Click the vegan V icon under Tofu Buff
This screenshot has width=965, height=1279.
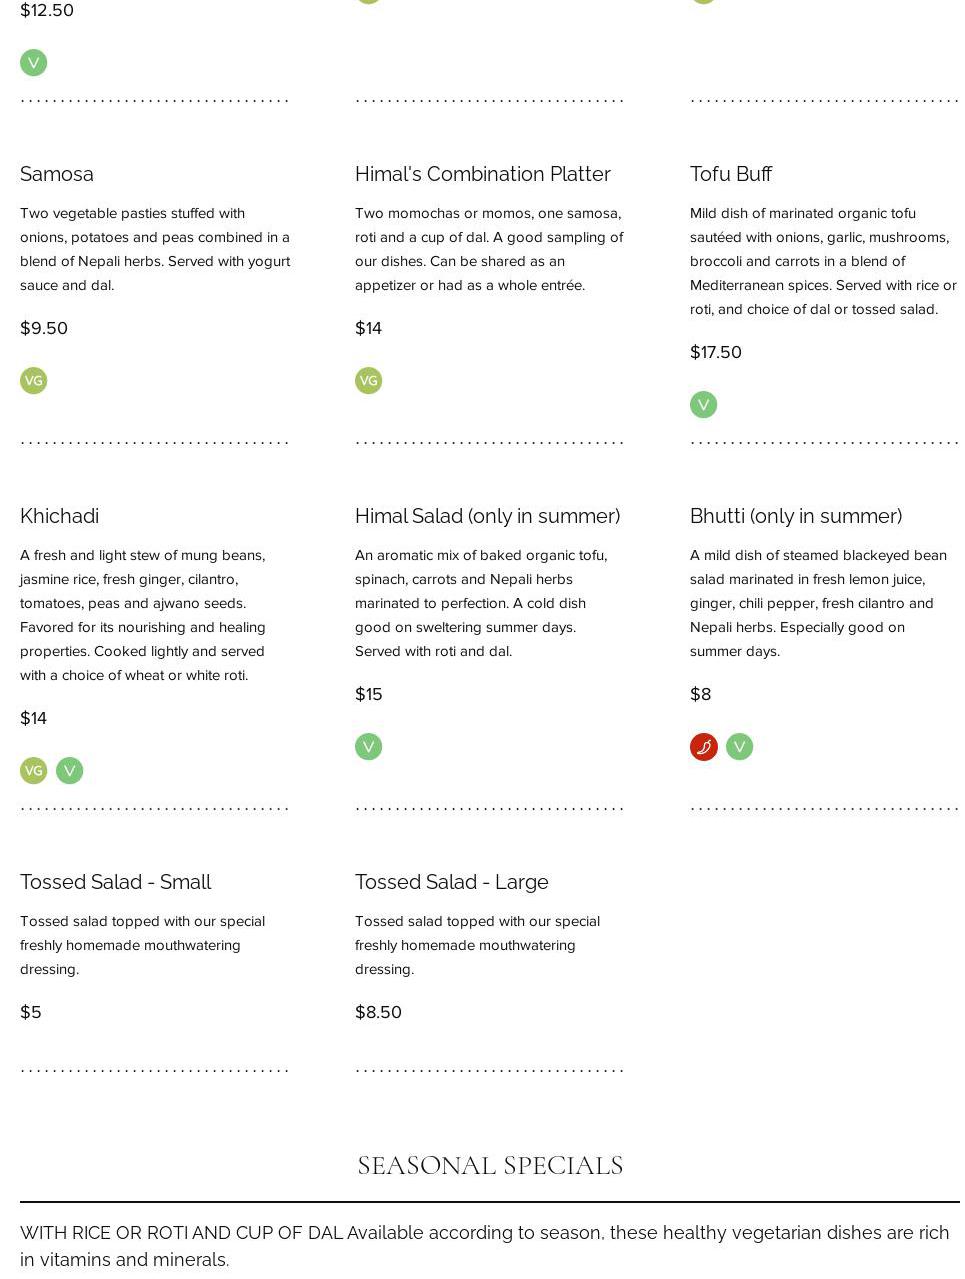point(703,405)
